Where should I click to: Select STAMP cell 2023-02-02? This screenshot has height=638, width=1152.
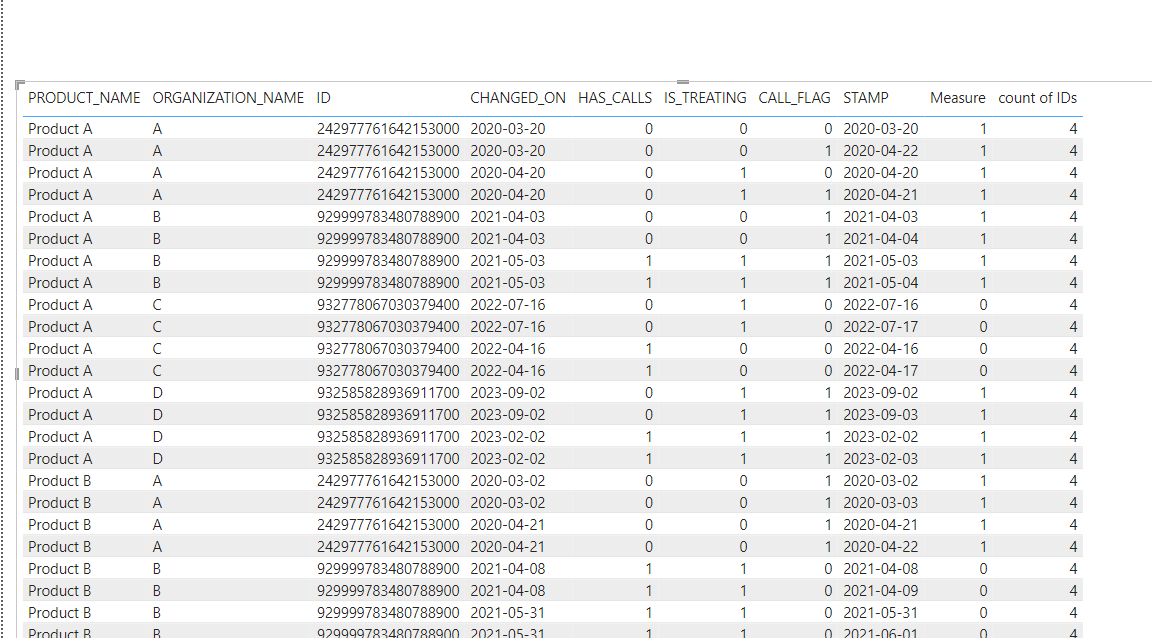(880, 437)
